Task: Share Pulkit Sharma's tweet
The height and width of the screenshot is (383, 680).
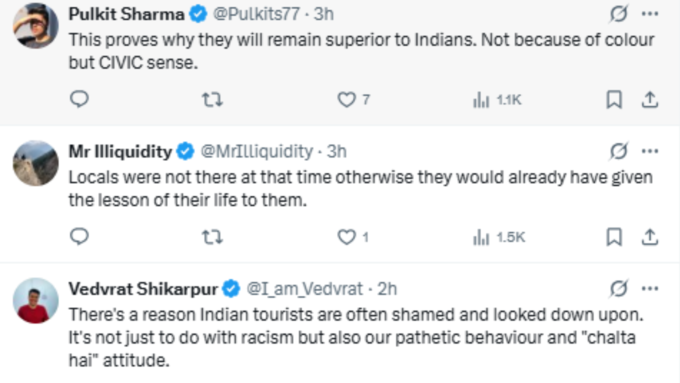Action: point(650,100)
